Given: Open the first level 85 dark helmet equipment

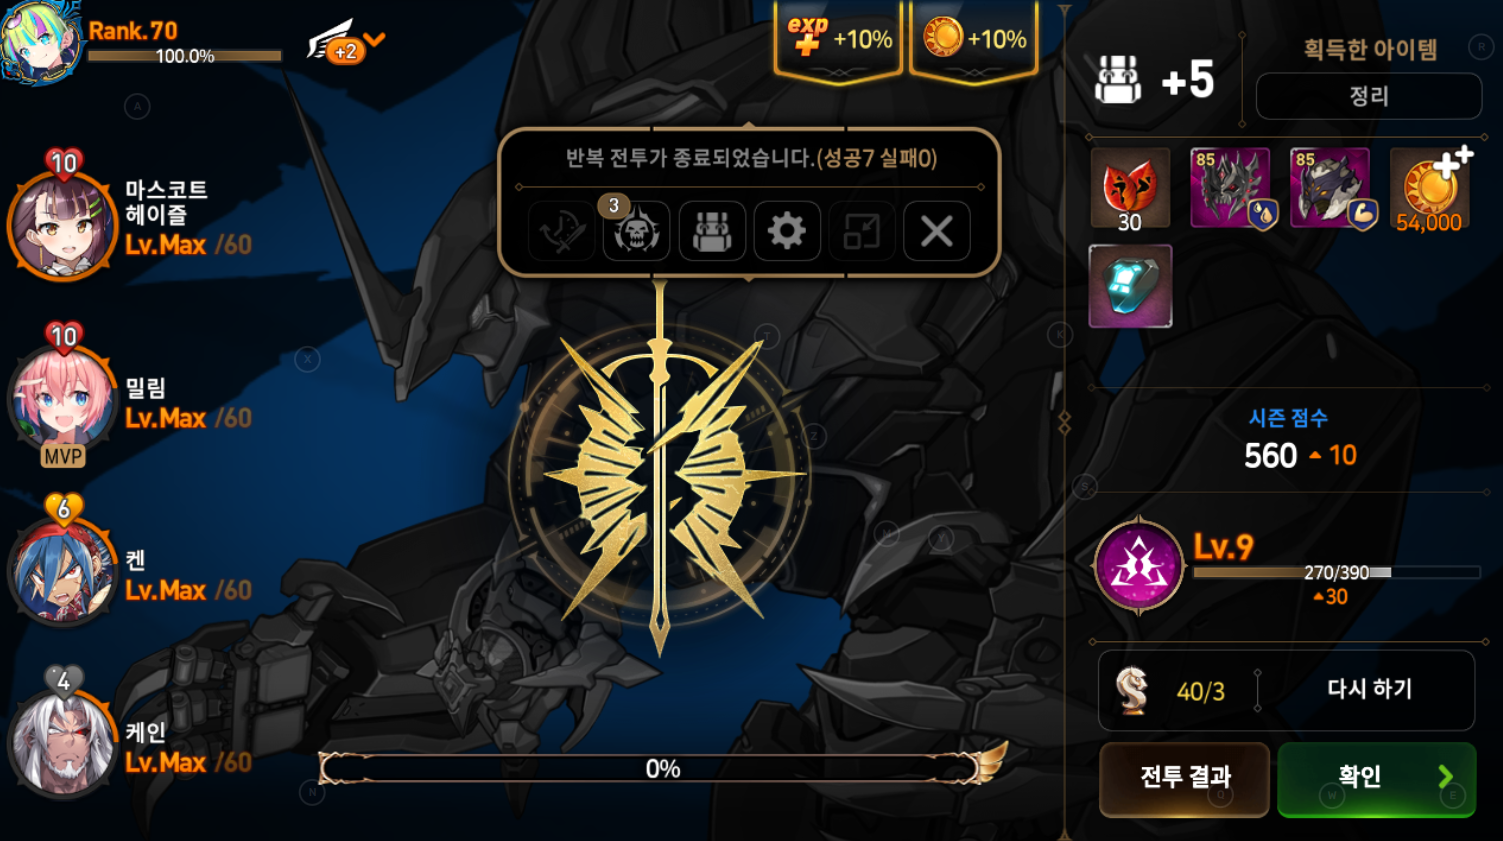Looking at the screenshot, I should [1230, 188].
